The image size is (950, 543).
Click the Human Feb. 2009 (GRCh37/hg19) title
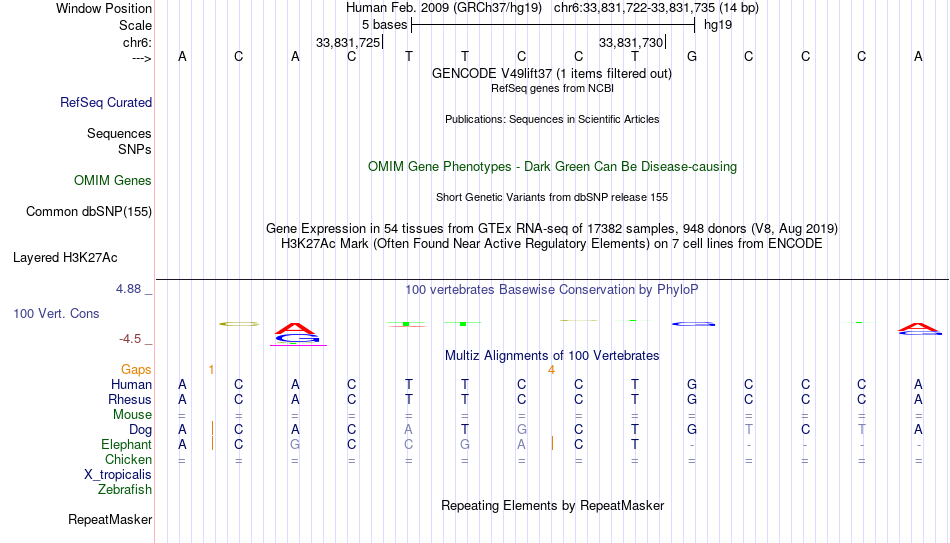click(x=443, y=8)
